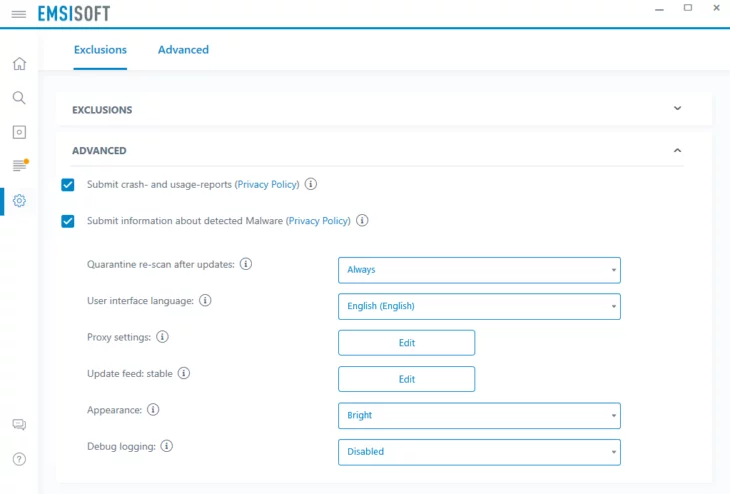Image resolution: width=730 pixels, height=494 pixels.
Task: Expand the Exclusions section chevron
Action: [x=677, y=108]
